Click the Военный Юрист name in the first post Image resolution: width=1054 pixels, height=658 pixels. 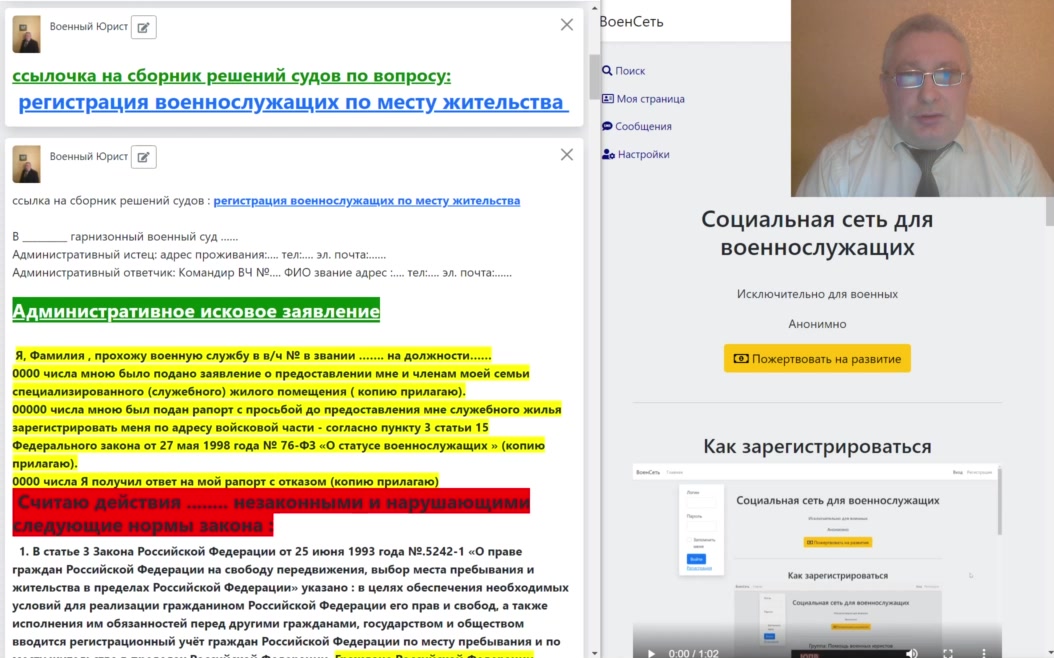(89, 26)
